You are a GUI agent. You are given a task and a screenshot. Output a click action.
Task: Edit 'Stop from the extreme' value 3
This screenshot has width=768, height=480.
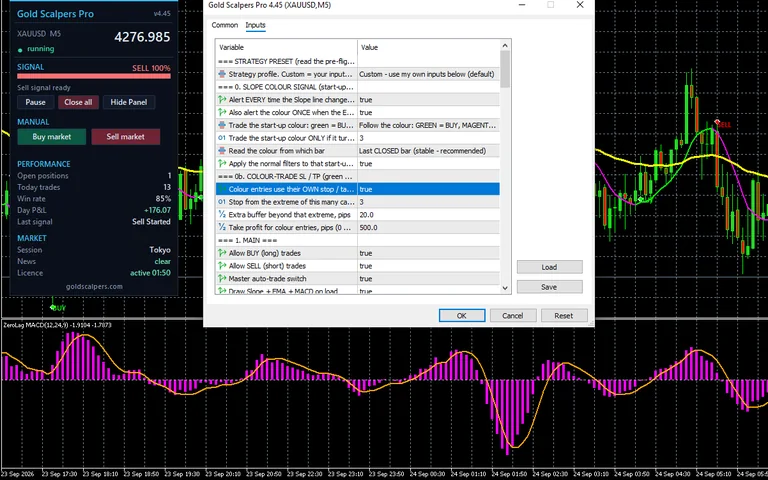click(x=429, y=202)
